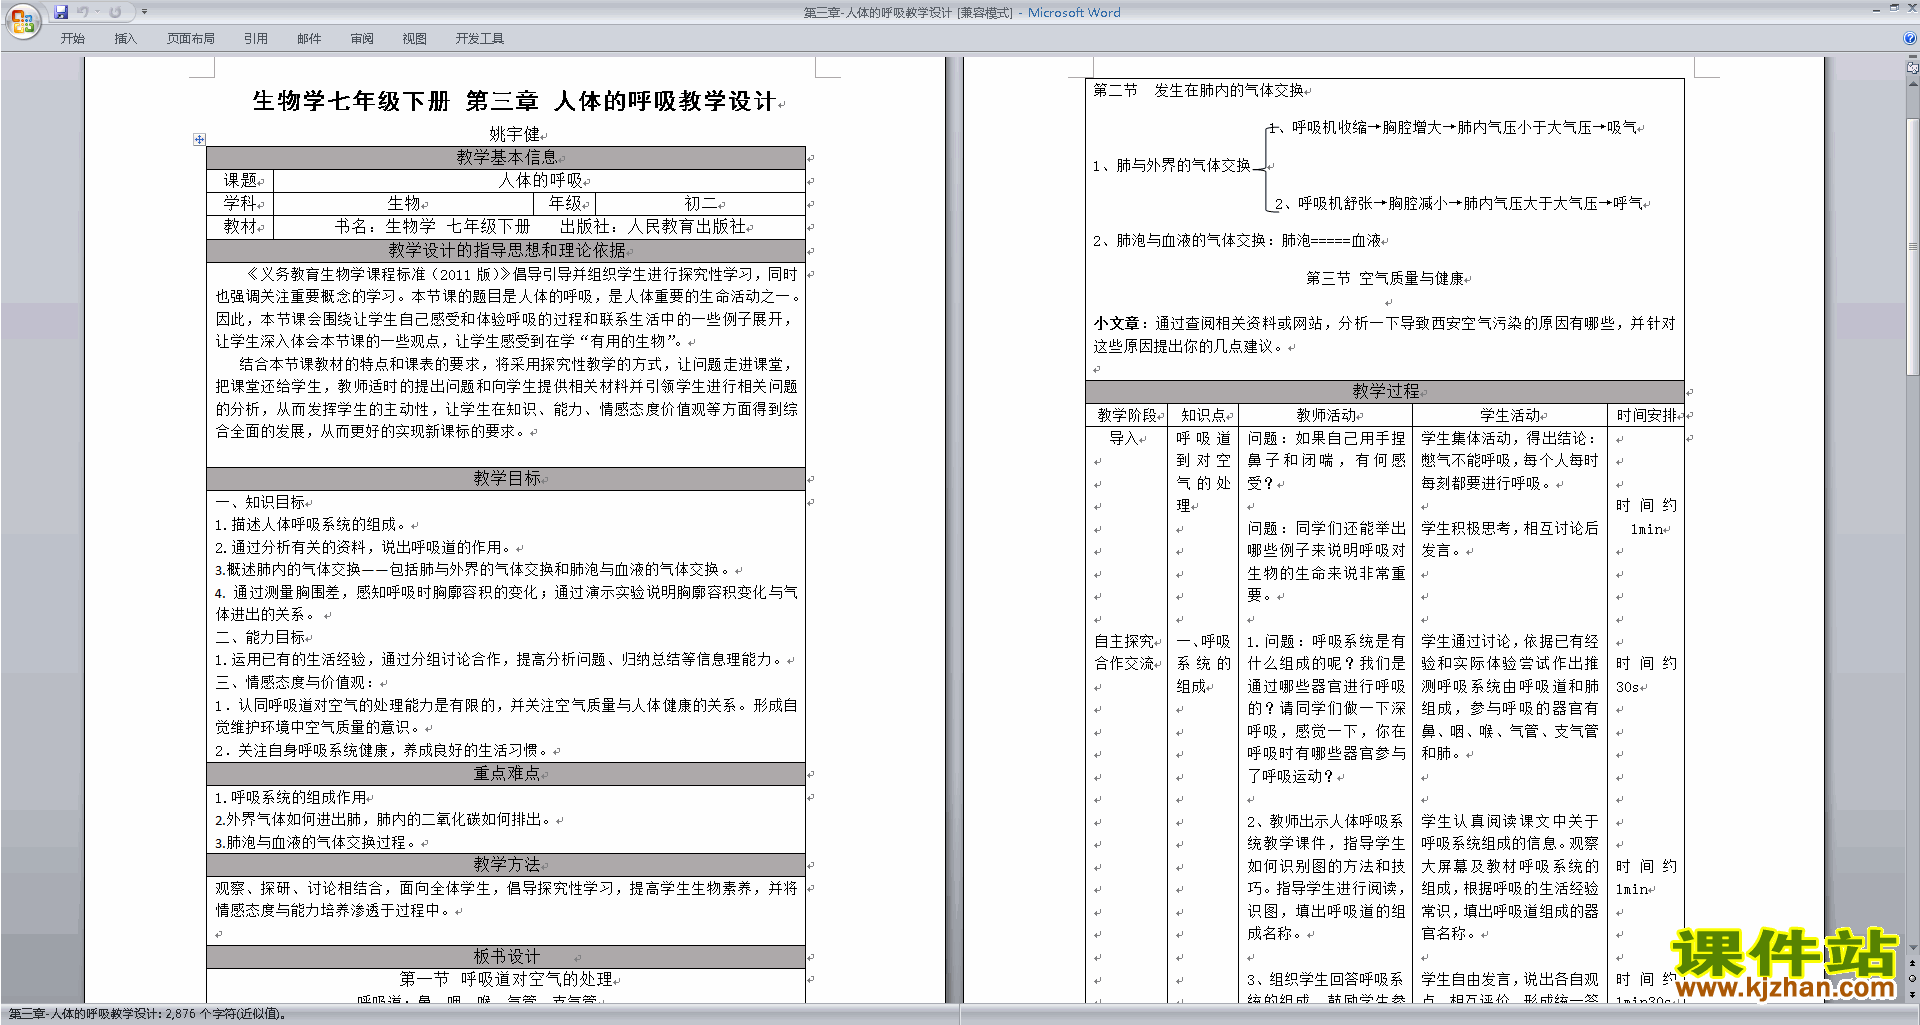Click the Select Browse Object round button
The image size is (1920, 1025).
[1913, 979]
